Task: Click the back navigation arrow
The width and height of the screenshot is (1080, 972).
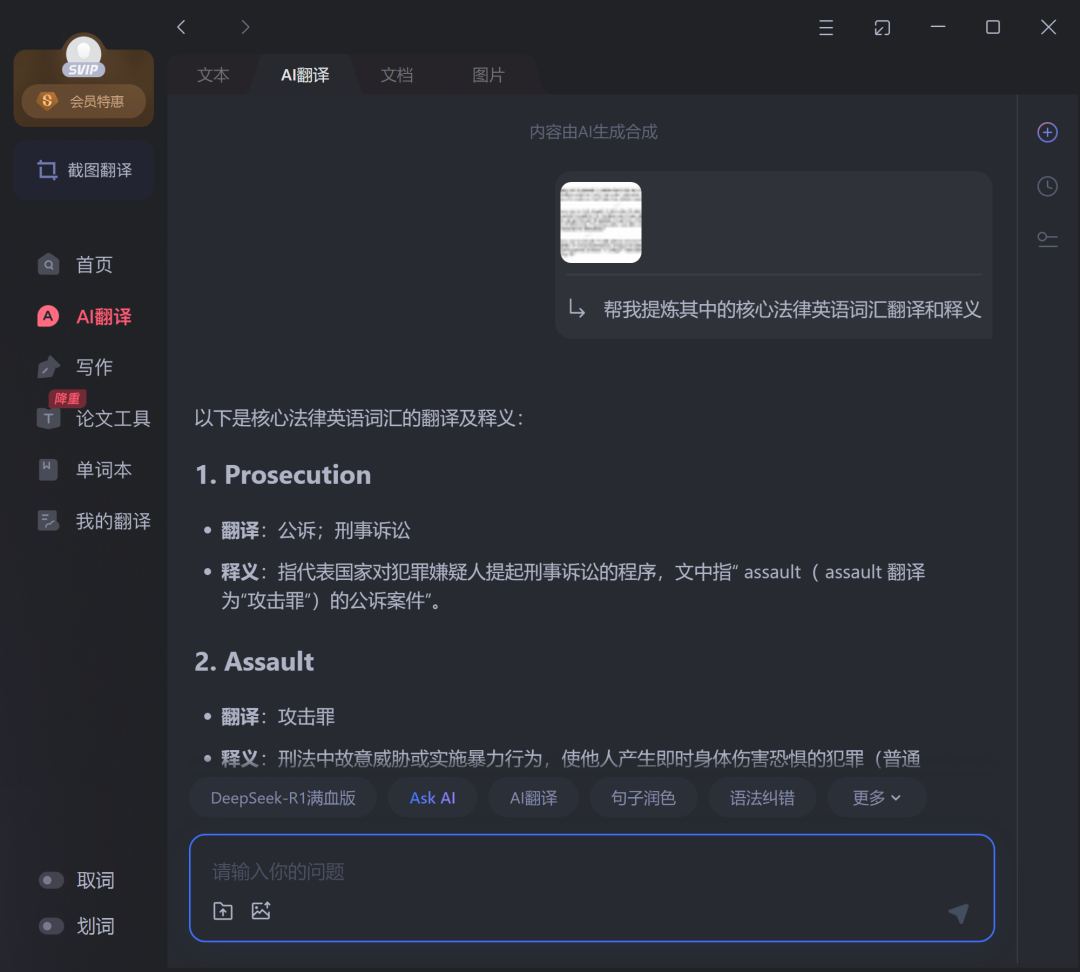Action: point(181,27)
